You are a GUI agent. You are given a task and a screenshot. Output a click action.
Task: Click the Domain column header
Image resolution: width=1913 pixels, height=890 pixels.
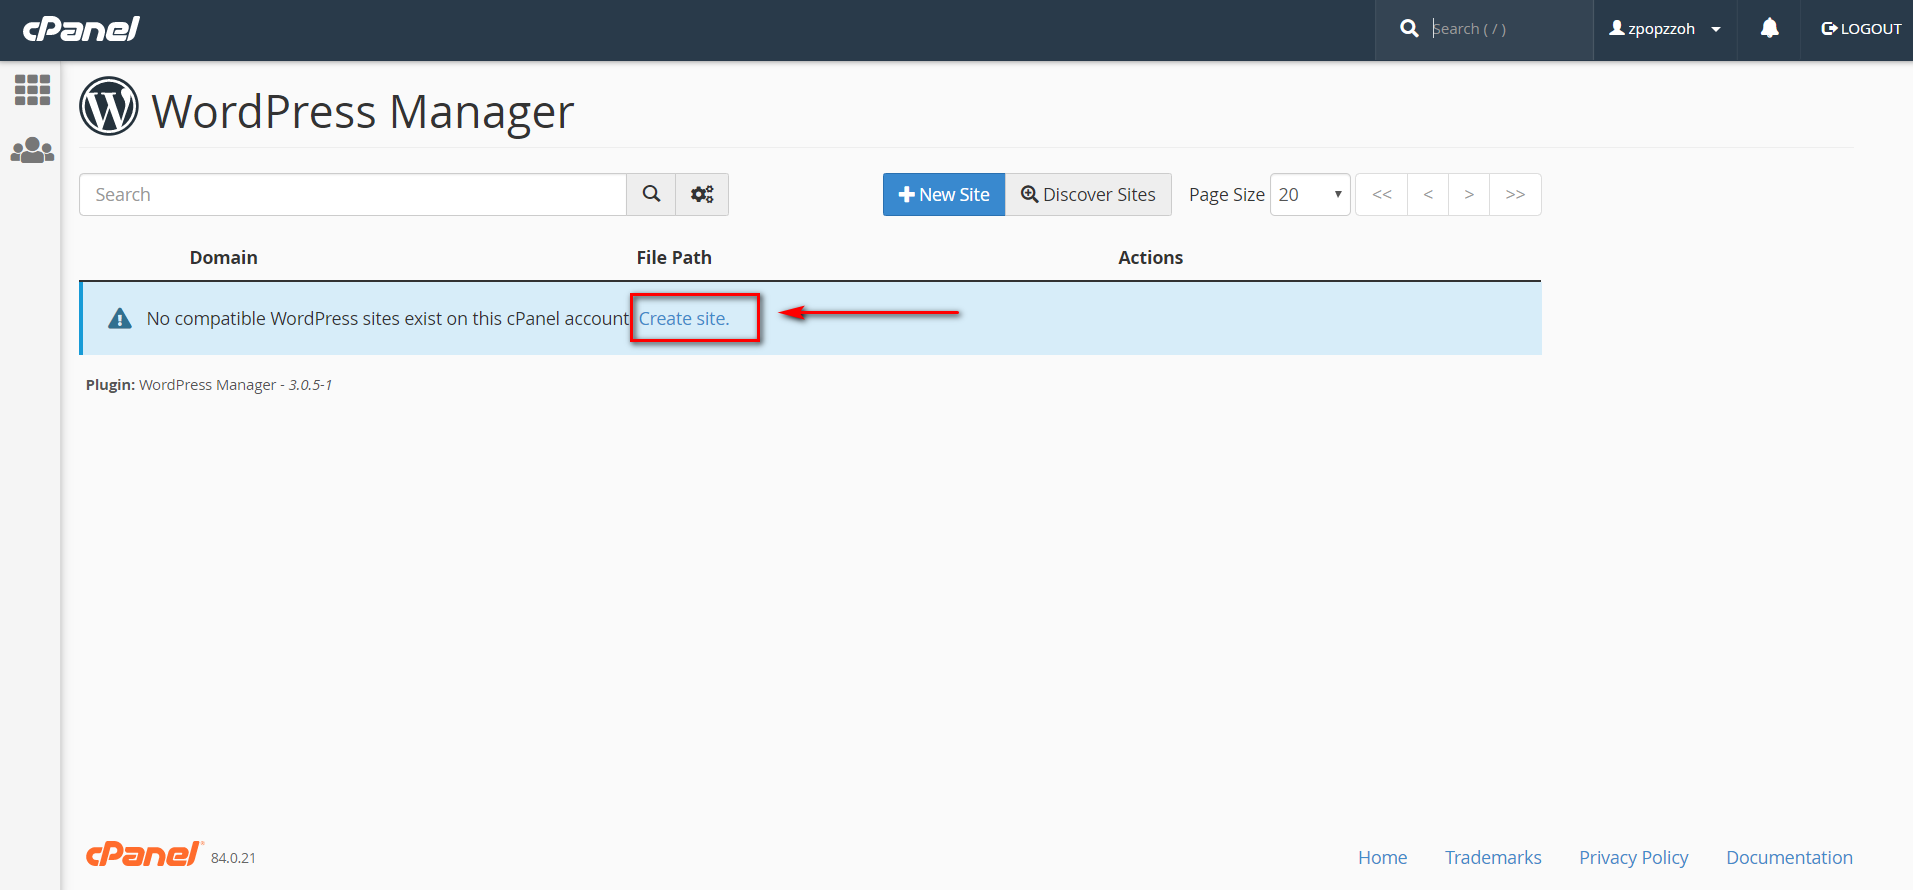click(224, 258)
